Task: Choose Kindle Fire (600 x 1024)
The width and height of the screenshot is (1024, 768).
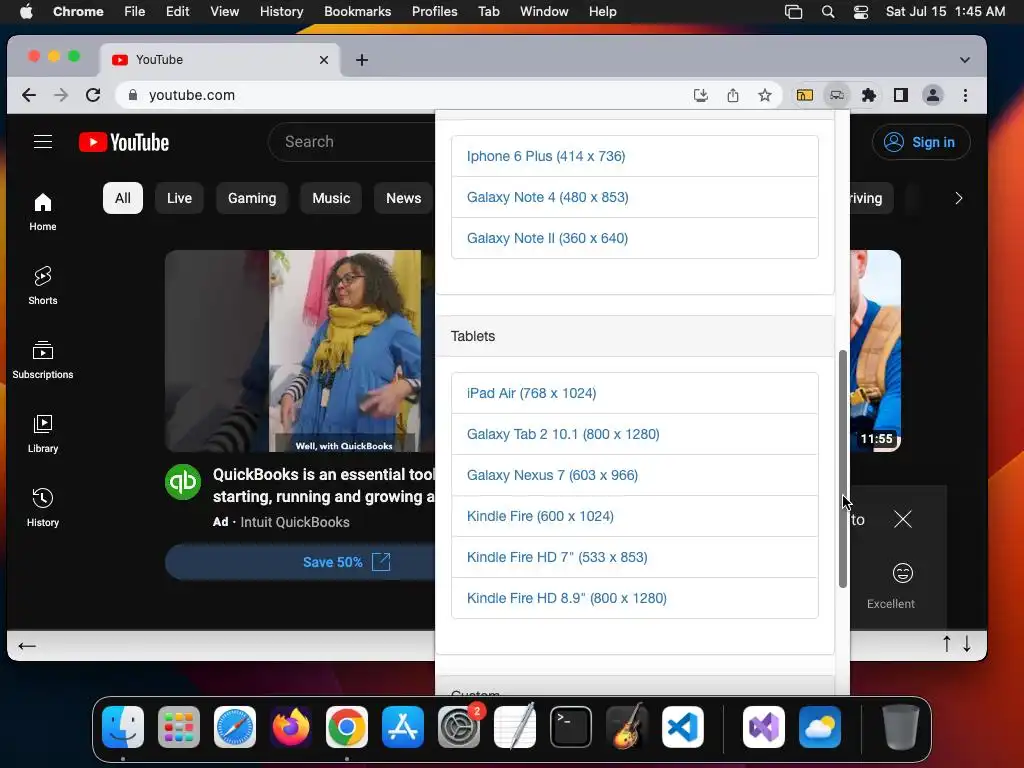Action: click(x=635, y=517)
